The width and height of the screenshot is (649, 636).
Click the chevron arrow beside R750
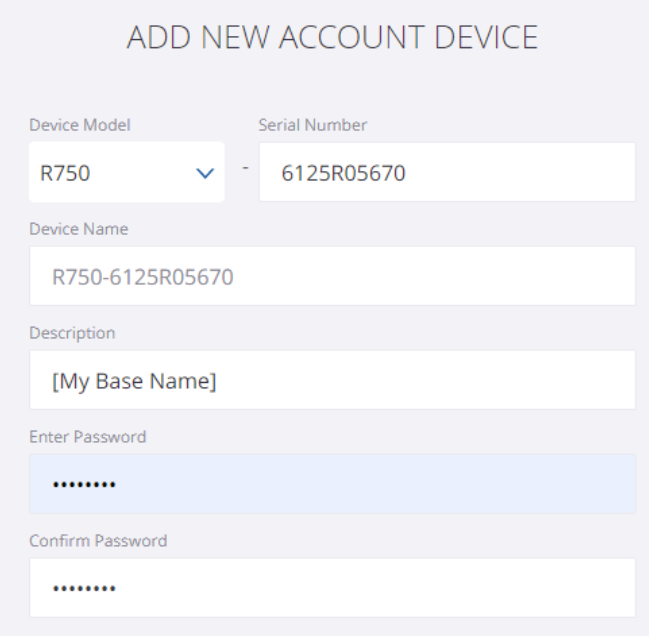[205, 174]
